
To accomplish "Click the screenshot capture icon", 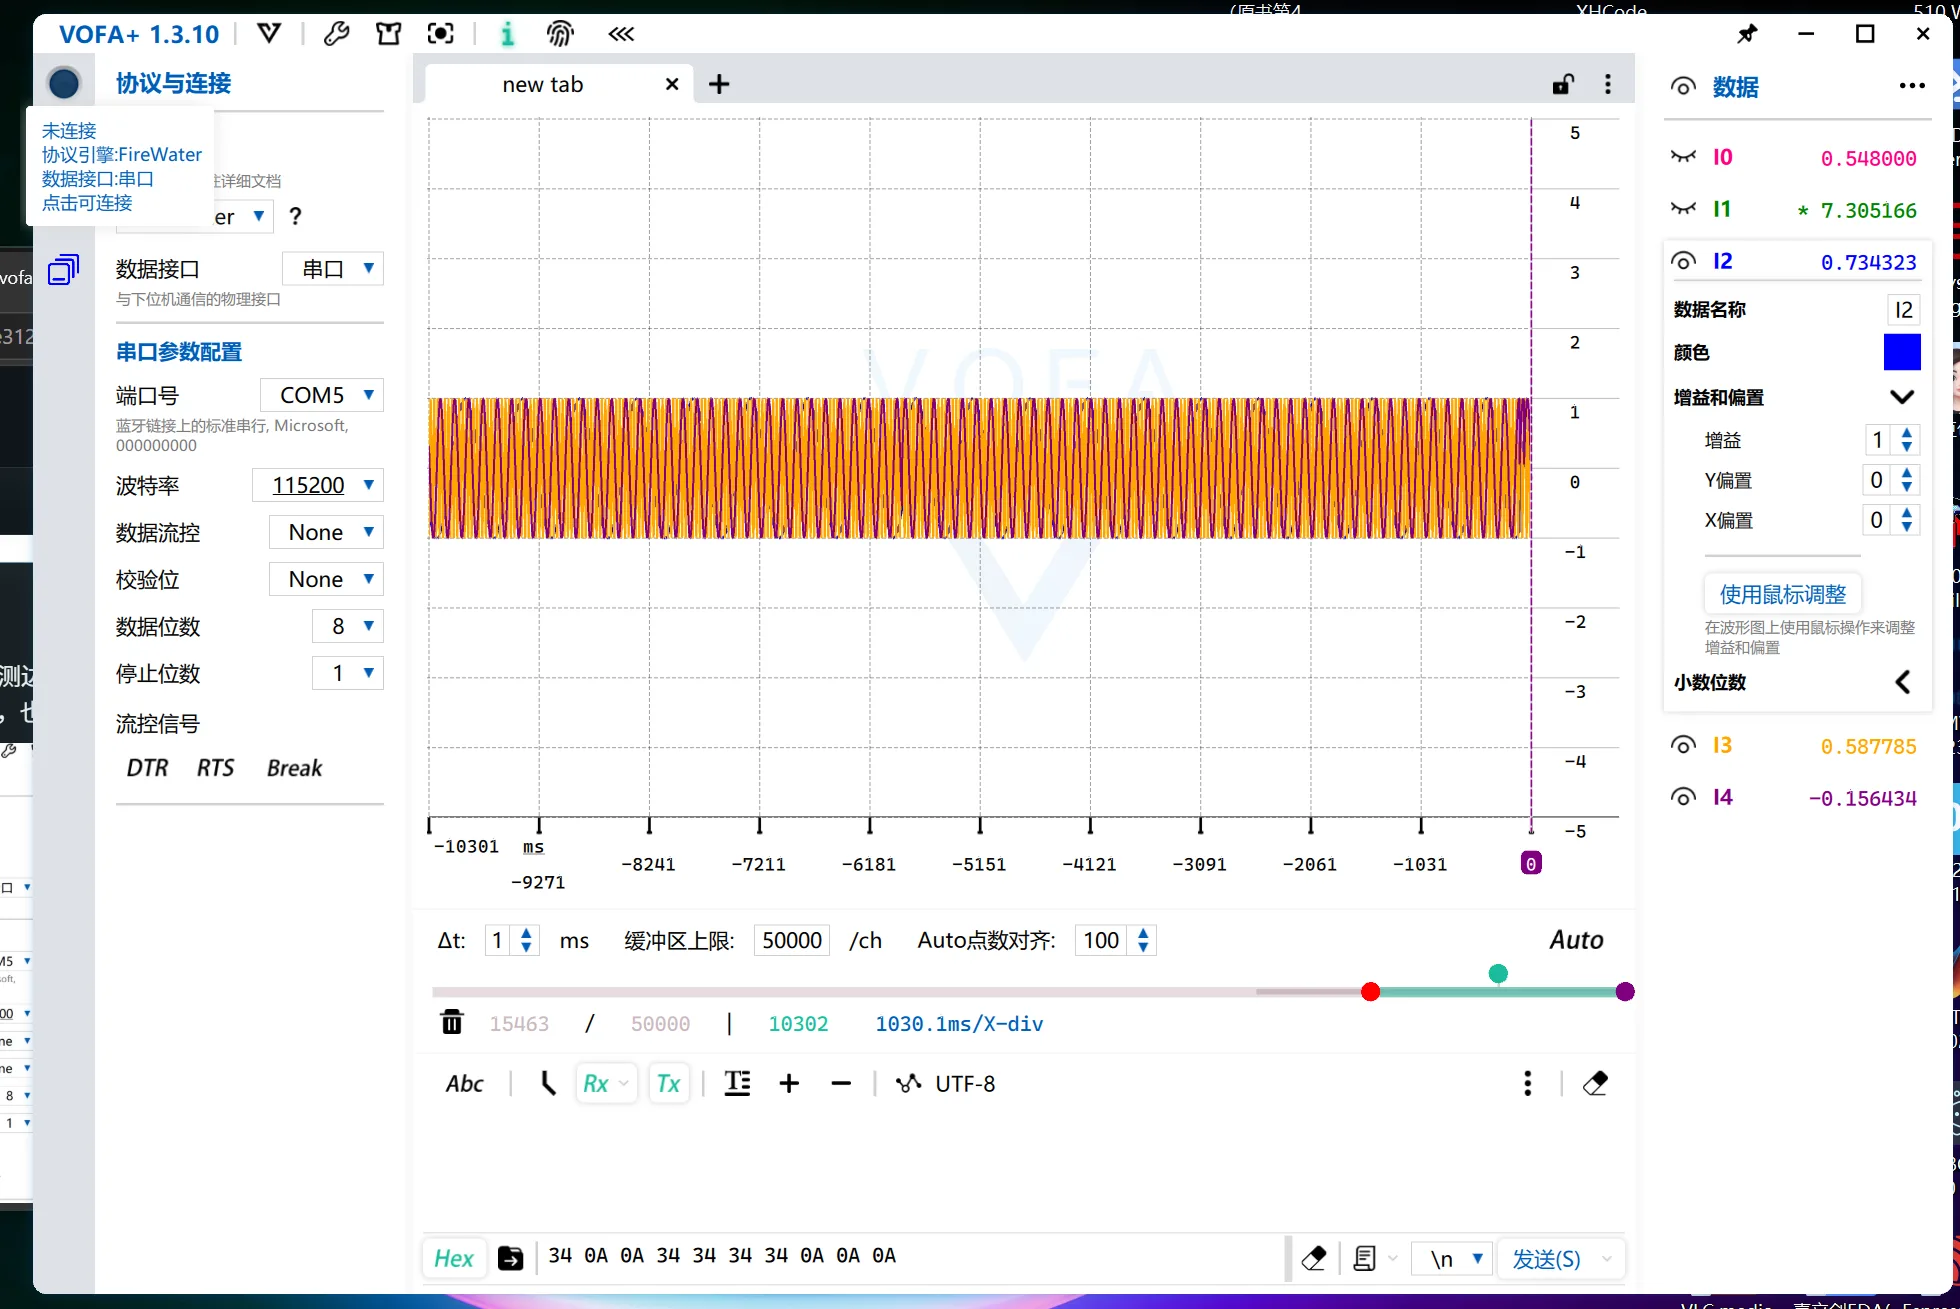I will click(441, 34).
